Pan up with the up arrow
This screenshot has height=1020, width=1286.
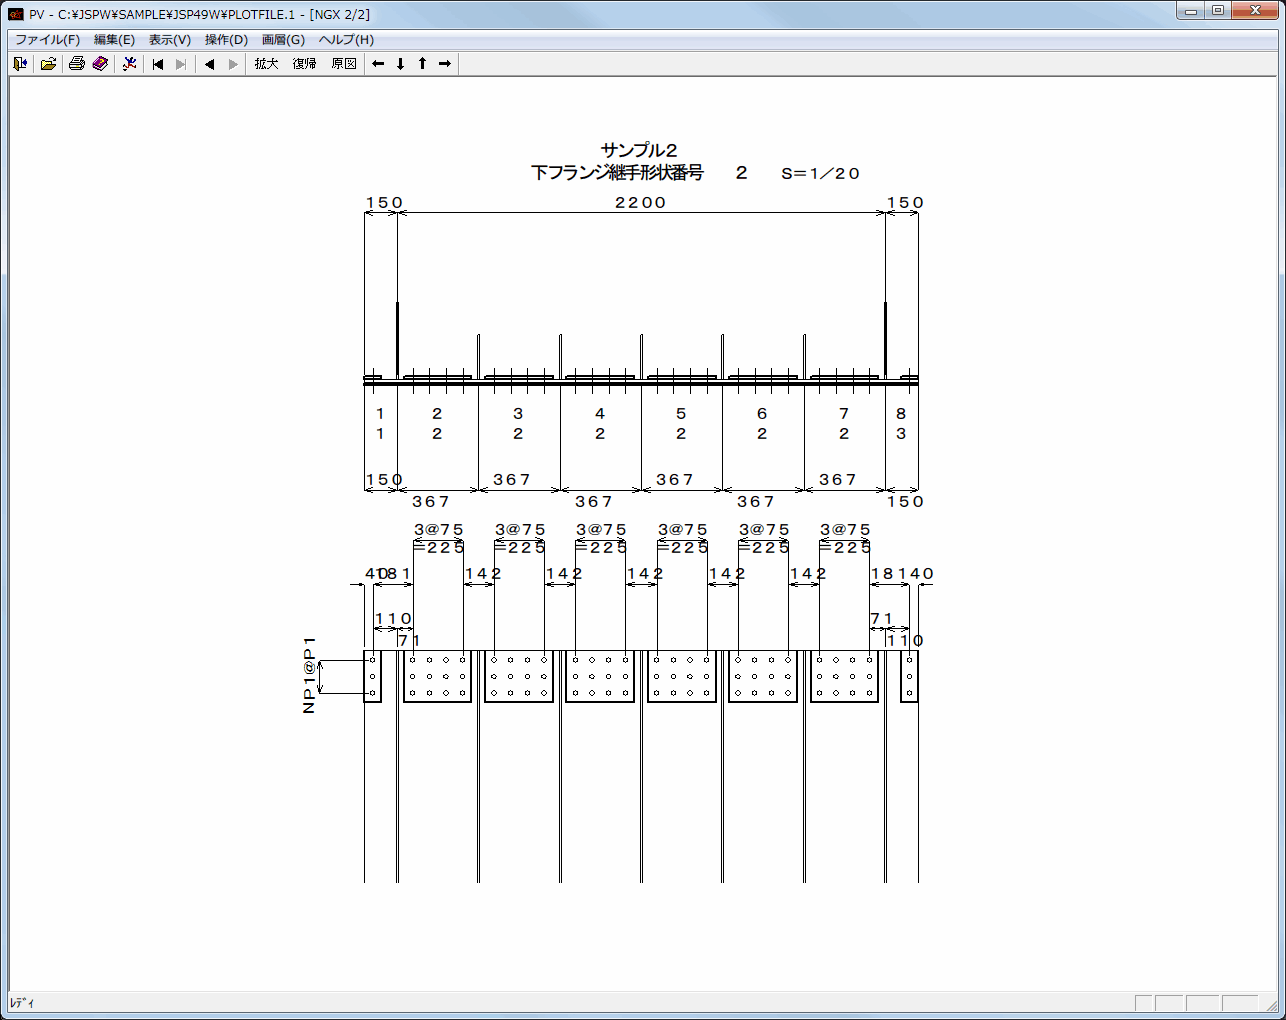coord(422,64)
